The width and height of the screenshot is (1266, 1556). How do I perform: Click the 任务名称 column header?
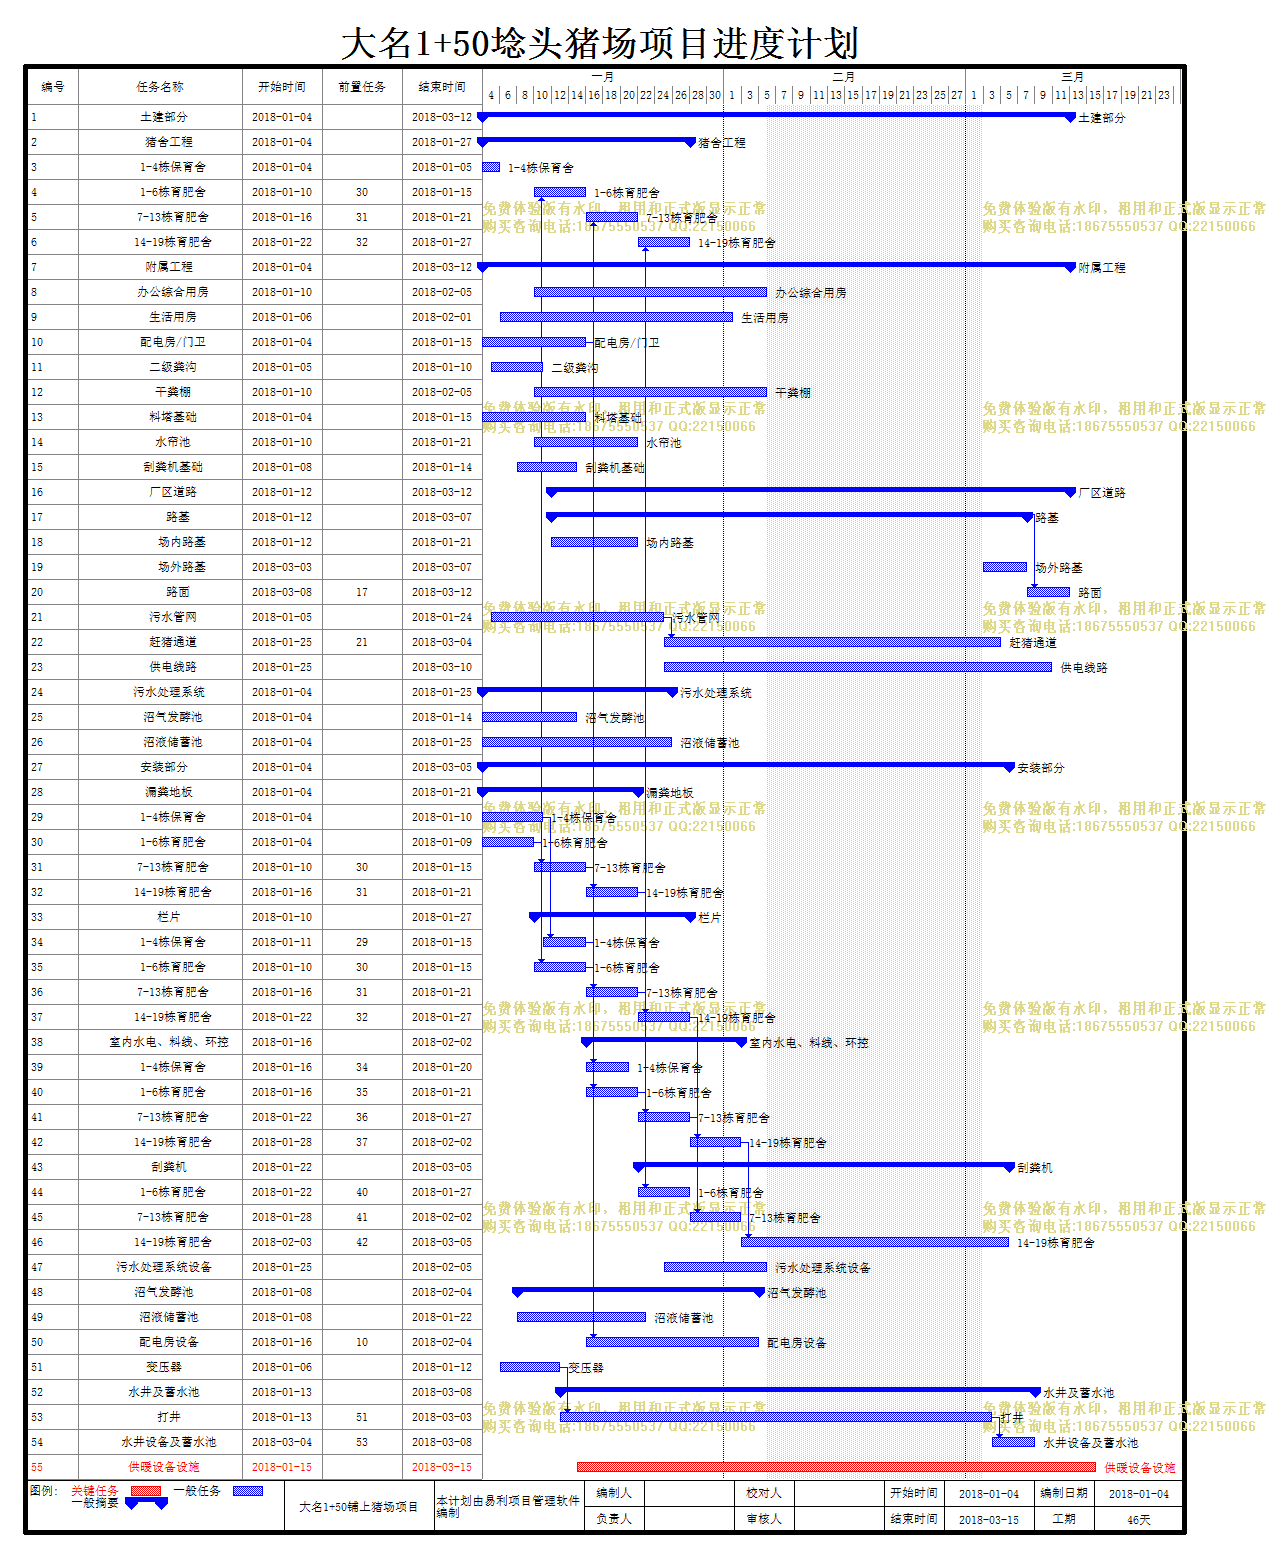[160, 87]
